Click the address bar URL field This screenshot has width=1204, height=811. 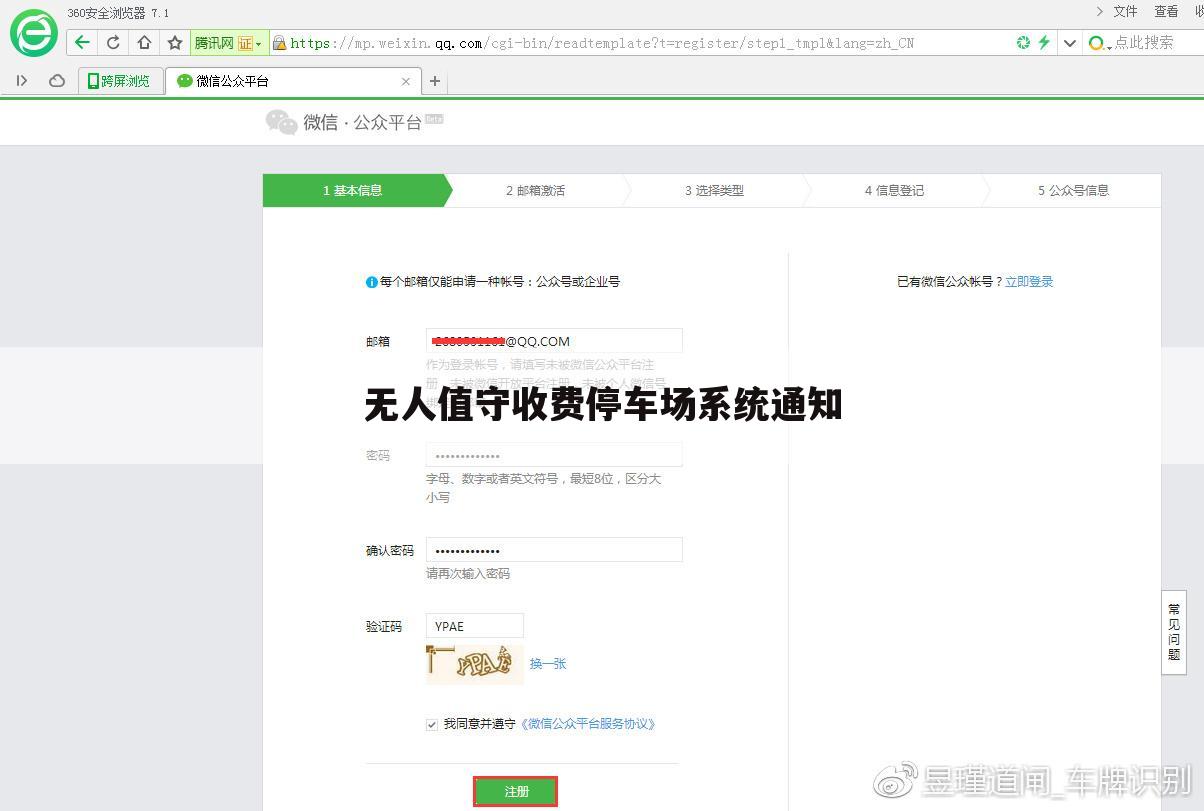click(x=640, y=43)
